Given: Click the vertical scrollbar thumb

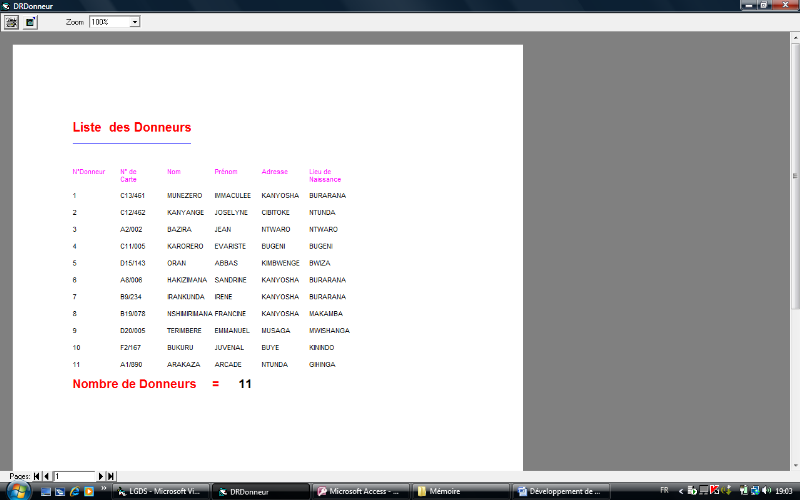Looking at the screenshot, I should pyautogui.click(x=795, y=176).
